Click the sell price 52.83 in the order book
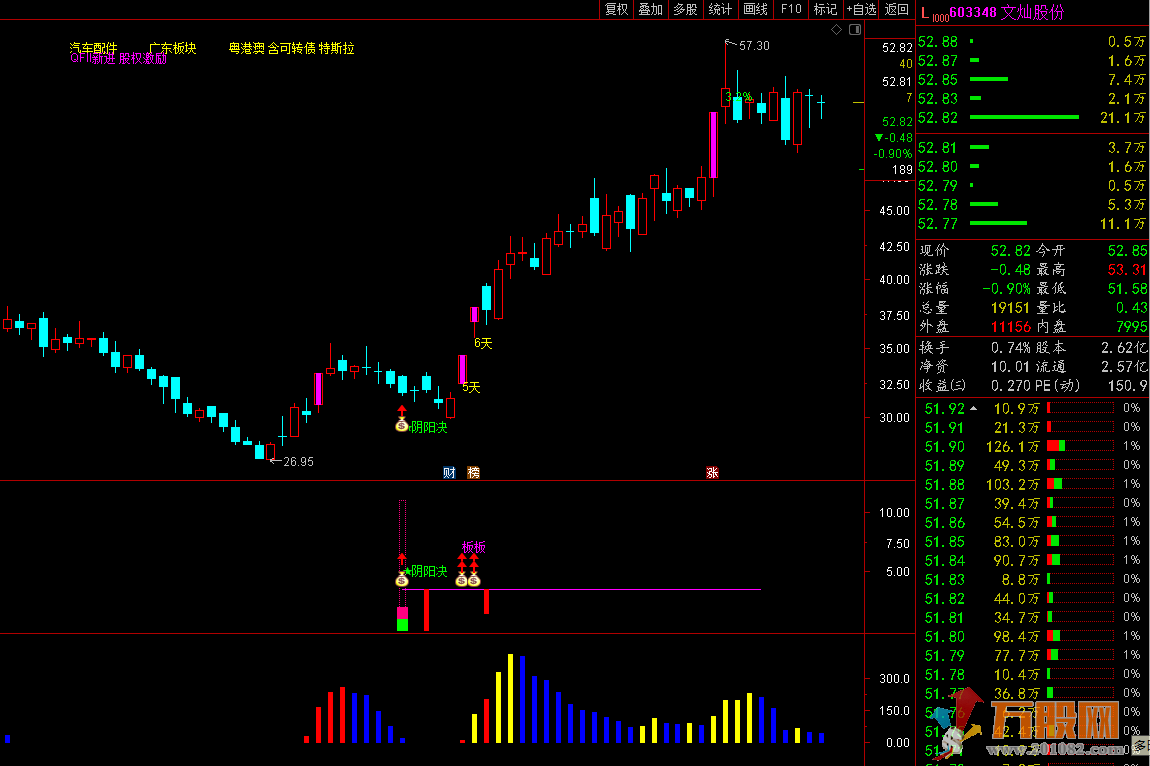 tap(938, 98)
